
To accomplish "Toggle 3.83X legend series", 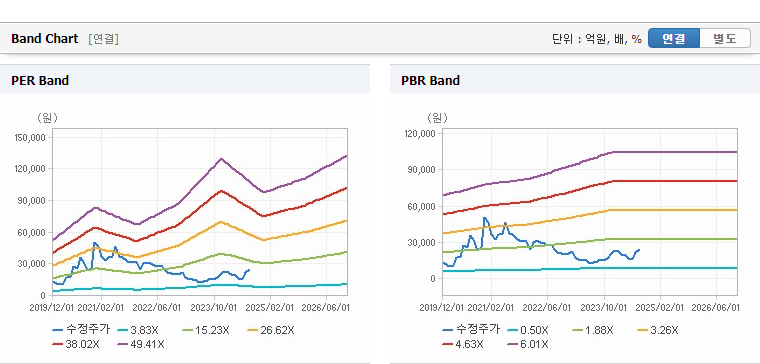I will point(138,331).
